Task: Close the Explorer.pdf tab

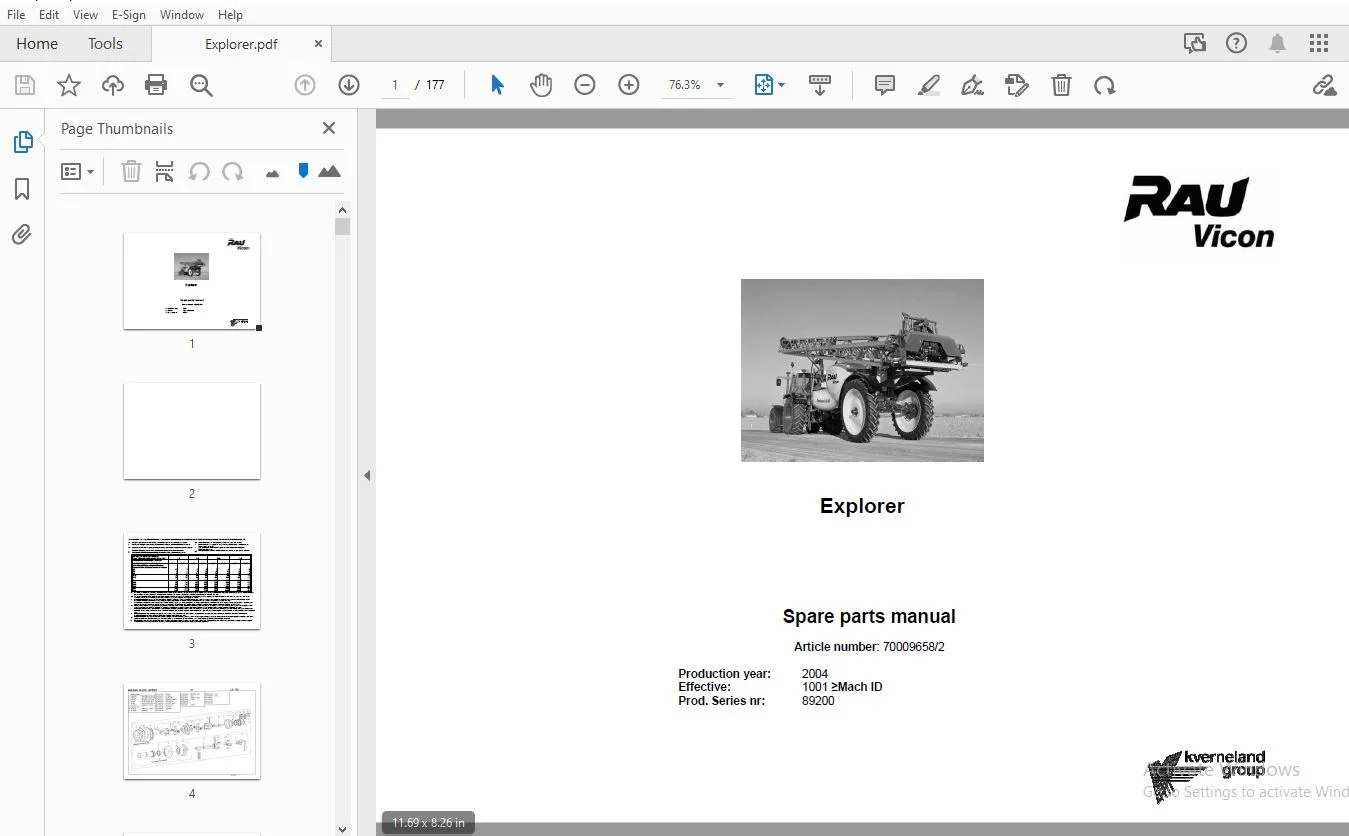Action: (x=319, y=44)
